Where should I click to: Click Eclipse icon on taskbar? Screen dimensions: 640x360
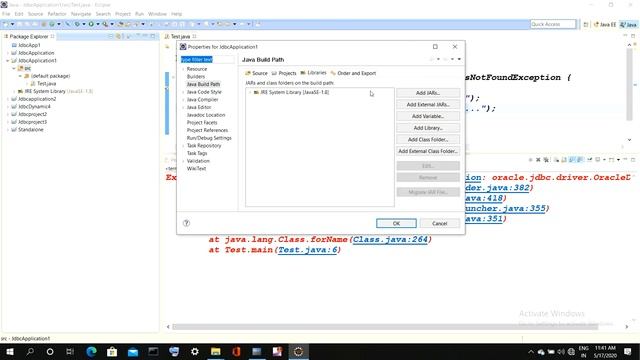coord(298,351)
